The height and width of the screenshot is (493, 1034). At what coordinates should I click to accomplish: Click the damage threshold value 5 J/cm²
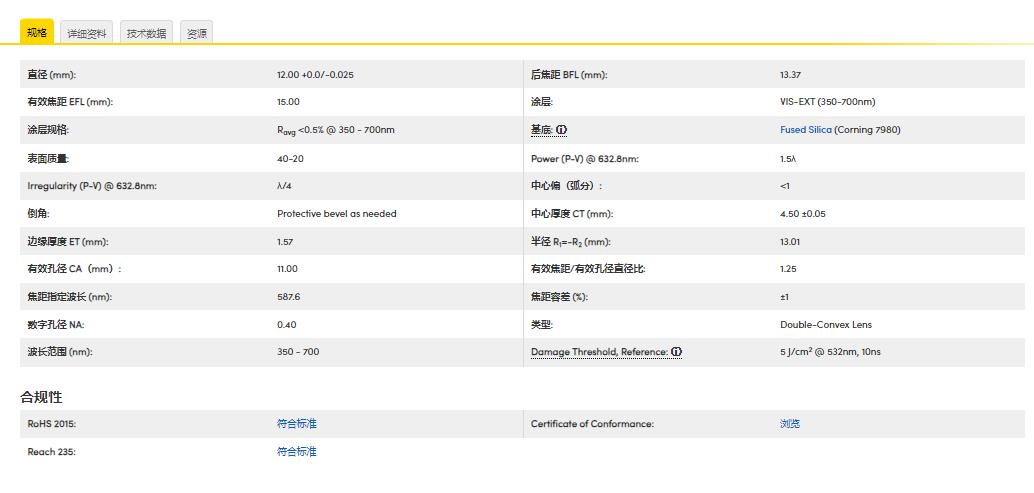[x=829, y=352]
